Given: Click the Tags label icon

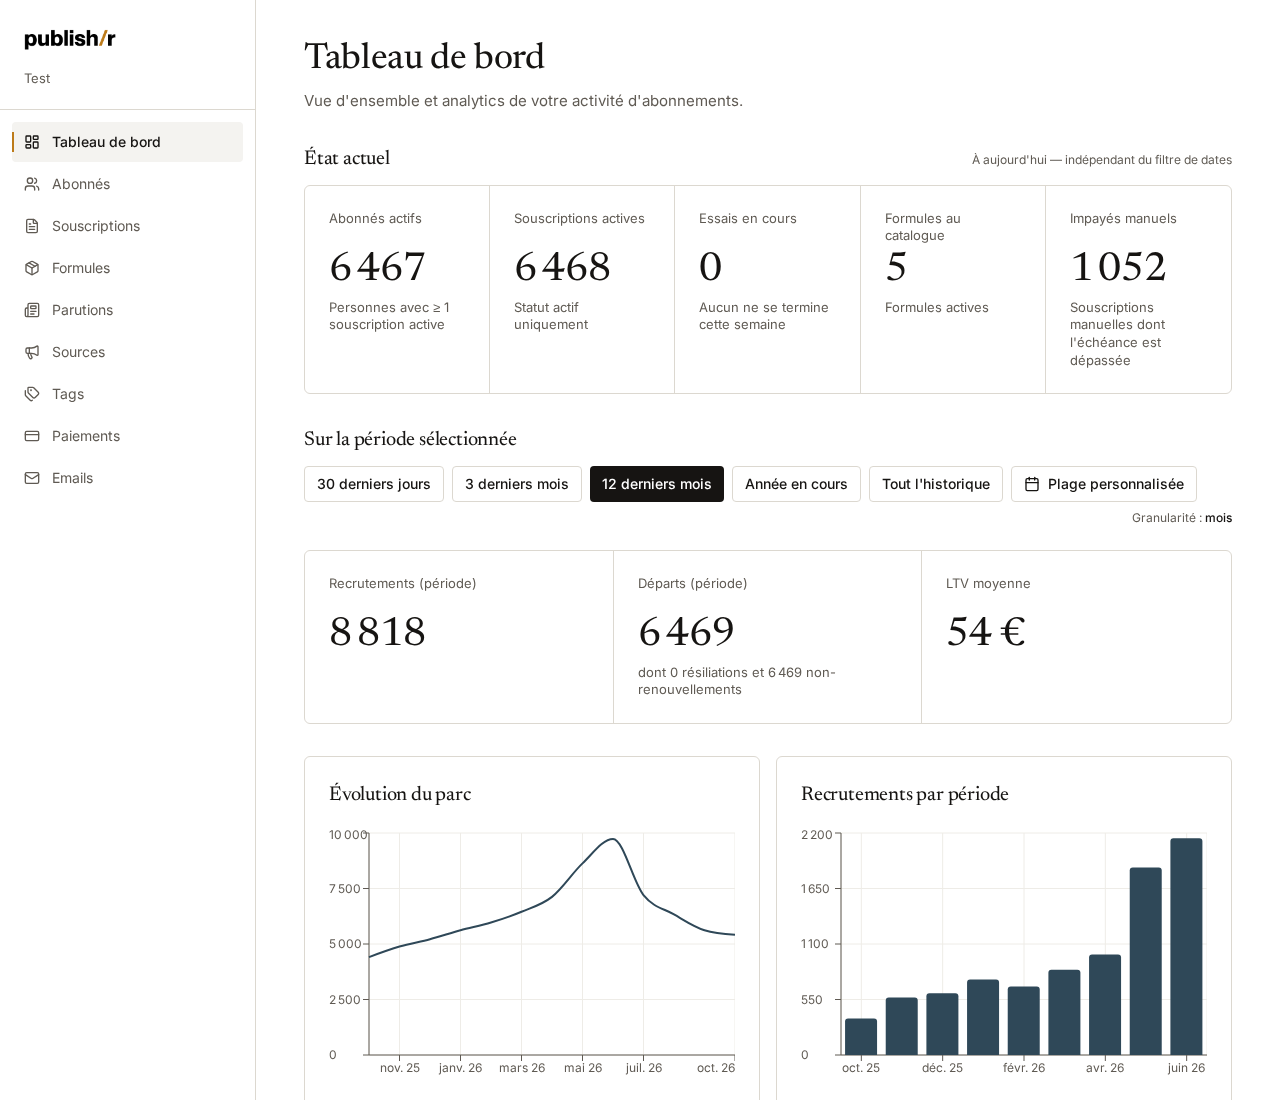Looking at the screenshot, I should pos(32,394).
